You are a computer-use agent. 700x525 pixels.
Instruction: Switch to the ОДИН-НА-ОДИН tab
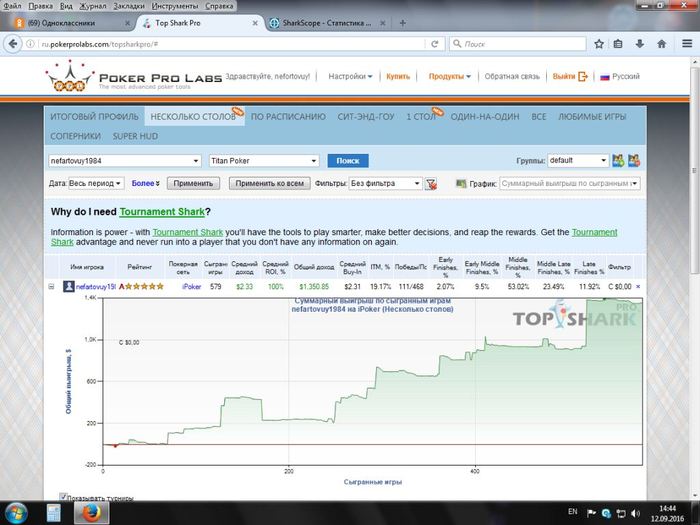(484, 117)
